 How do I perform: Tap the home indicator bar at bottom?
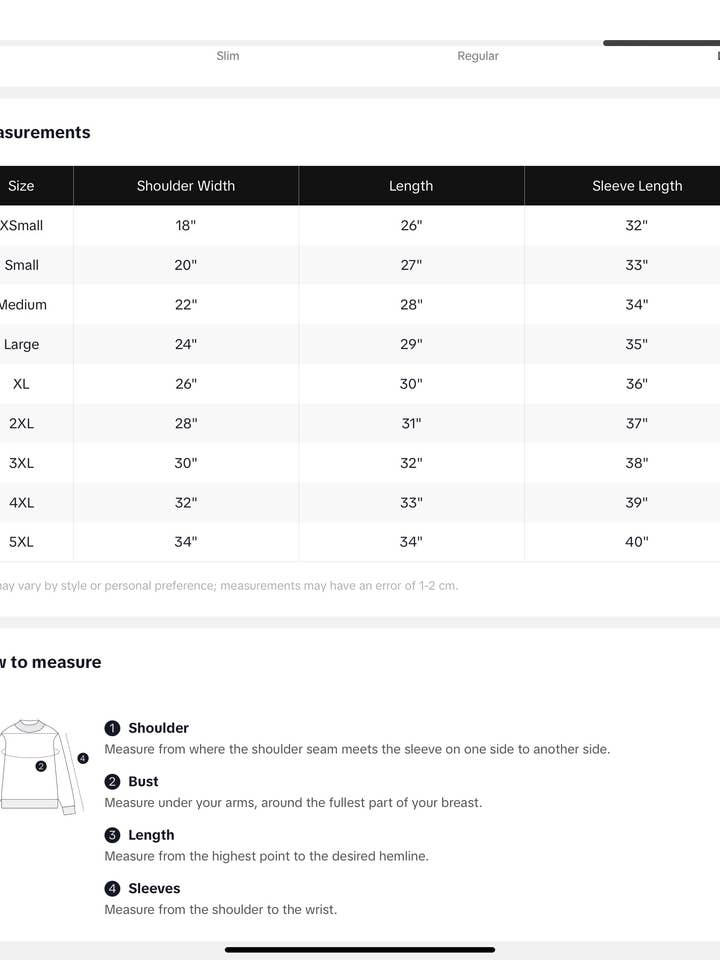tap(360, 949)
